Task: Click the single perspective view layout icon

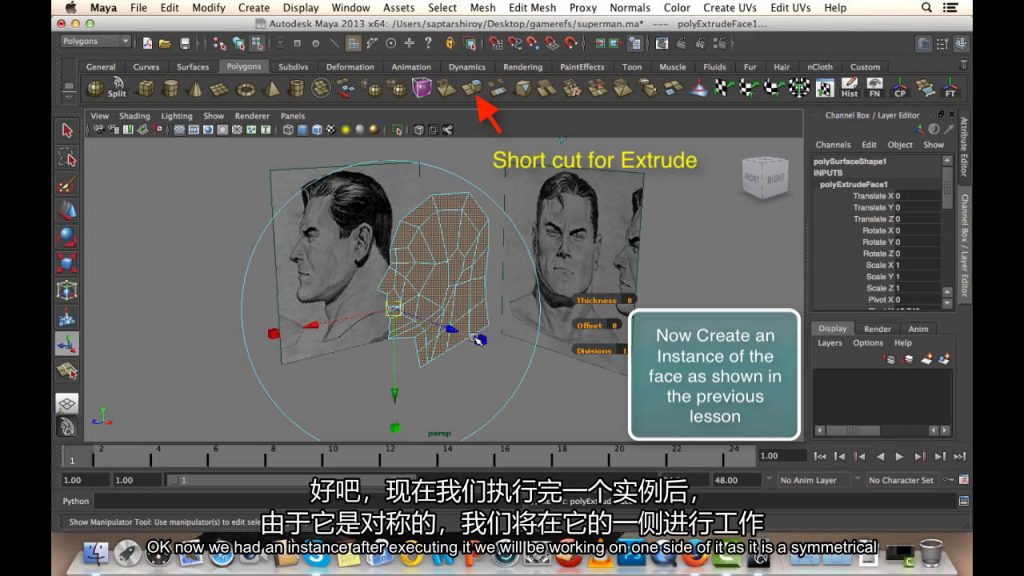Action: (67, 404)
